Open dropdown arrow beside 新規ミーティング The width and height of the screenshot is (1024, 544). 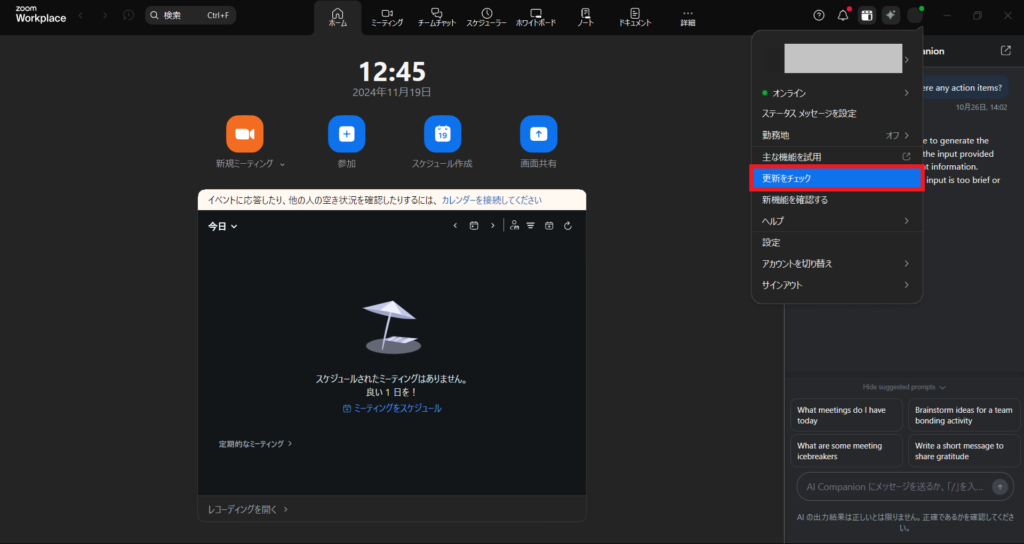click(282, 164)
